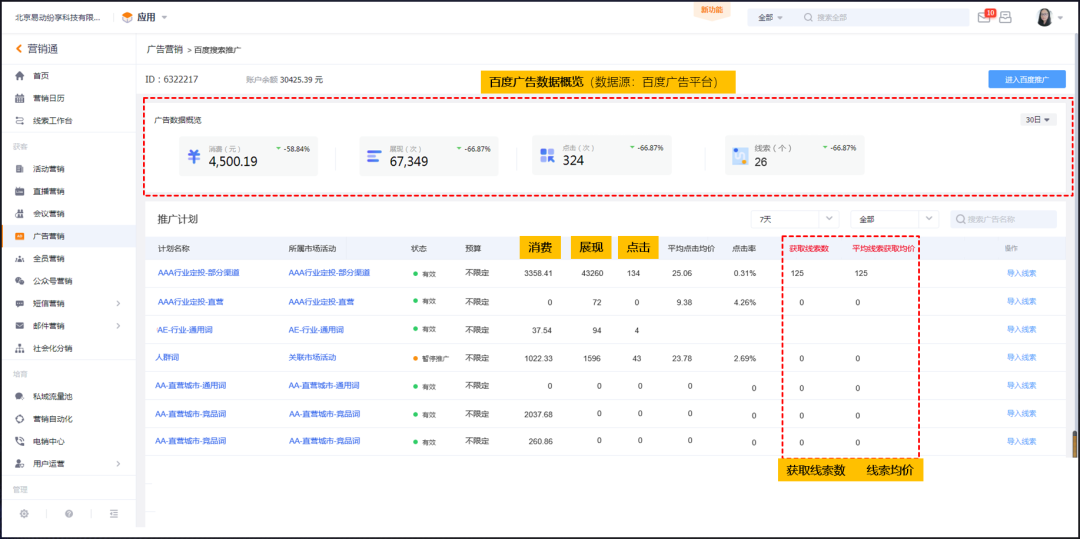
Task: Click account ID: 6322217 text
Action: tap(172, 79)
